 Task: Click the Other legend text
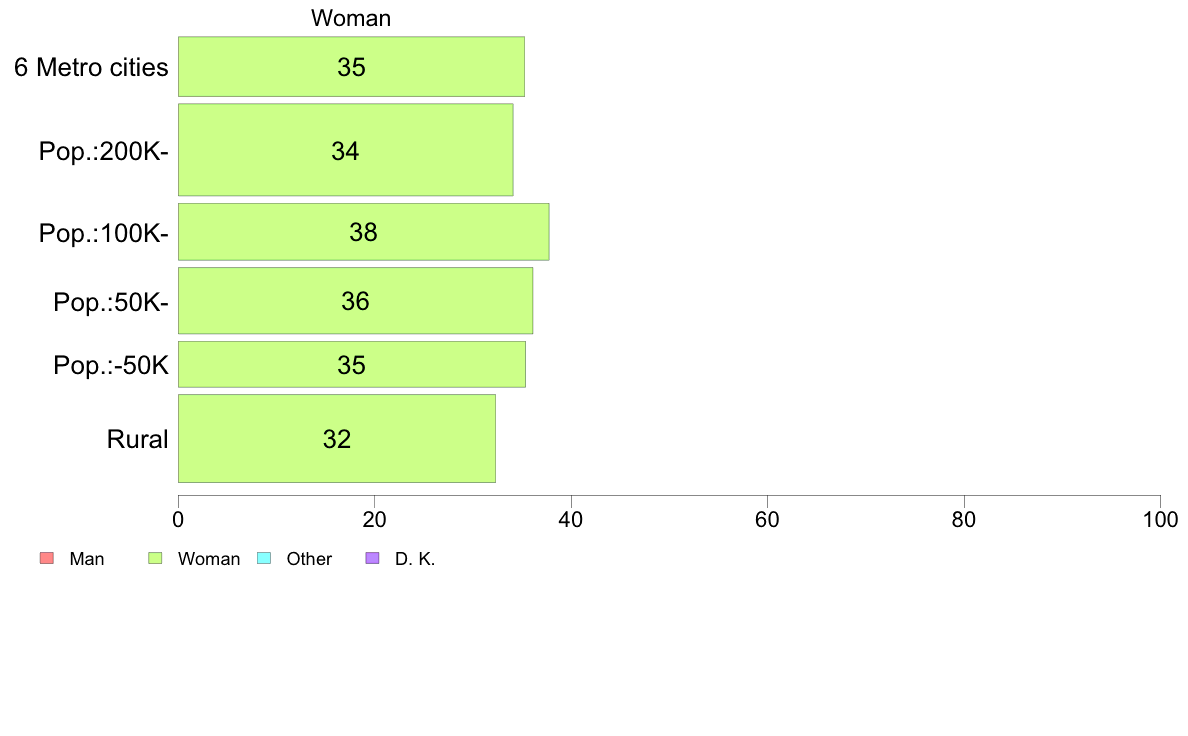[x=309, y=559]
